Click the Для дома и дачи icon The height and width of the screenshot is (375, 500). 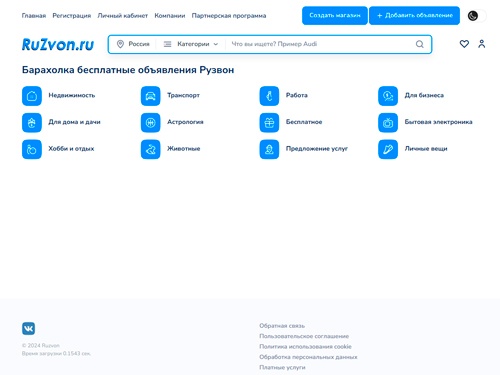pyautogui.click(x=32, y=123)
